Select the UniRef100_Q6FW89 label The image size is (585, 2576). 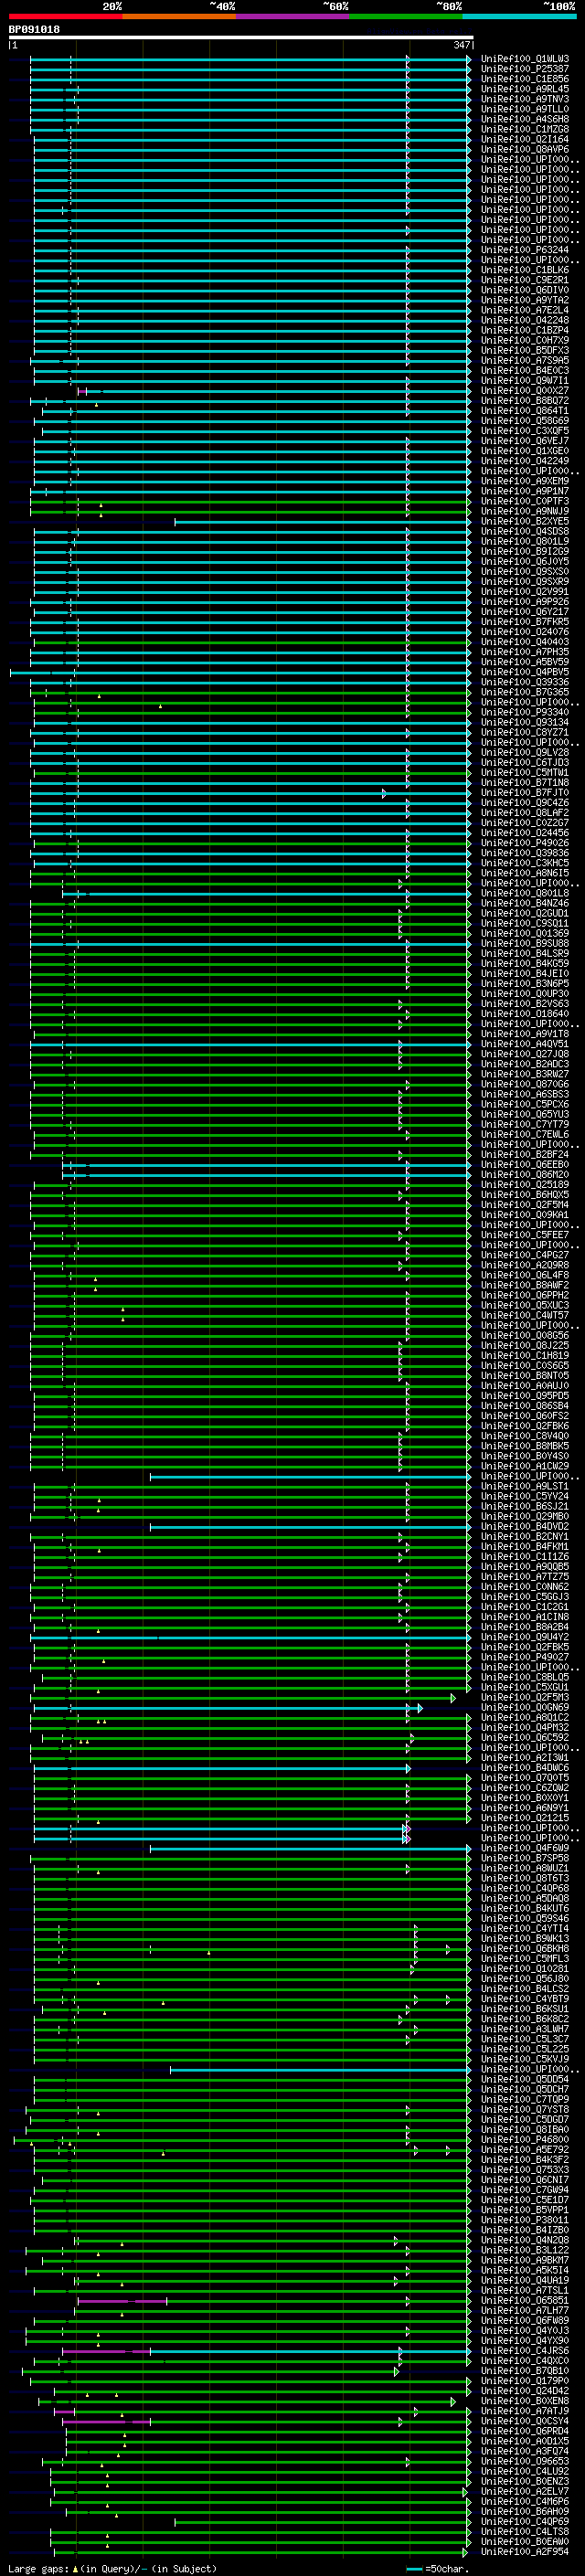(525, 2320)
